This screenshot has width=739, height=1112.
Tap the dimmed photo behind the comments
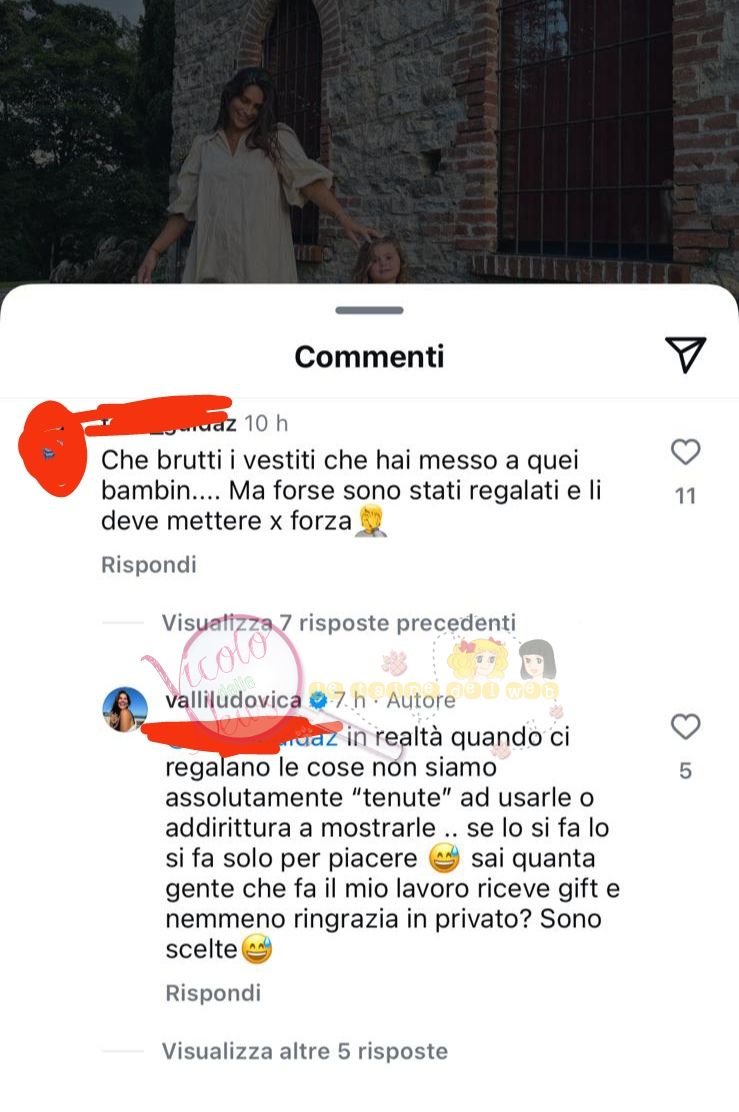(x=369, y=142)
